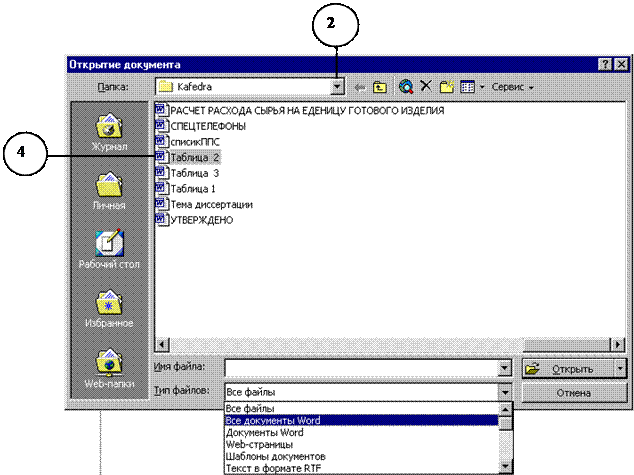The height and width of the screenshot is (475, 634).
Task: Click the Открыть button
Action: pos(568,369)
